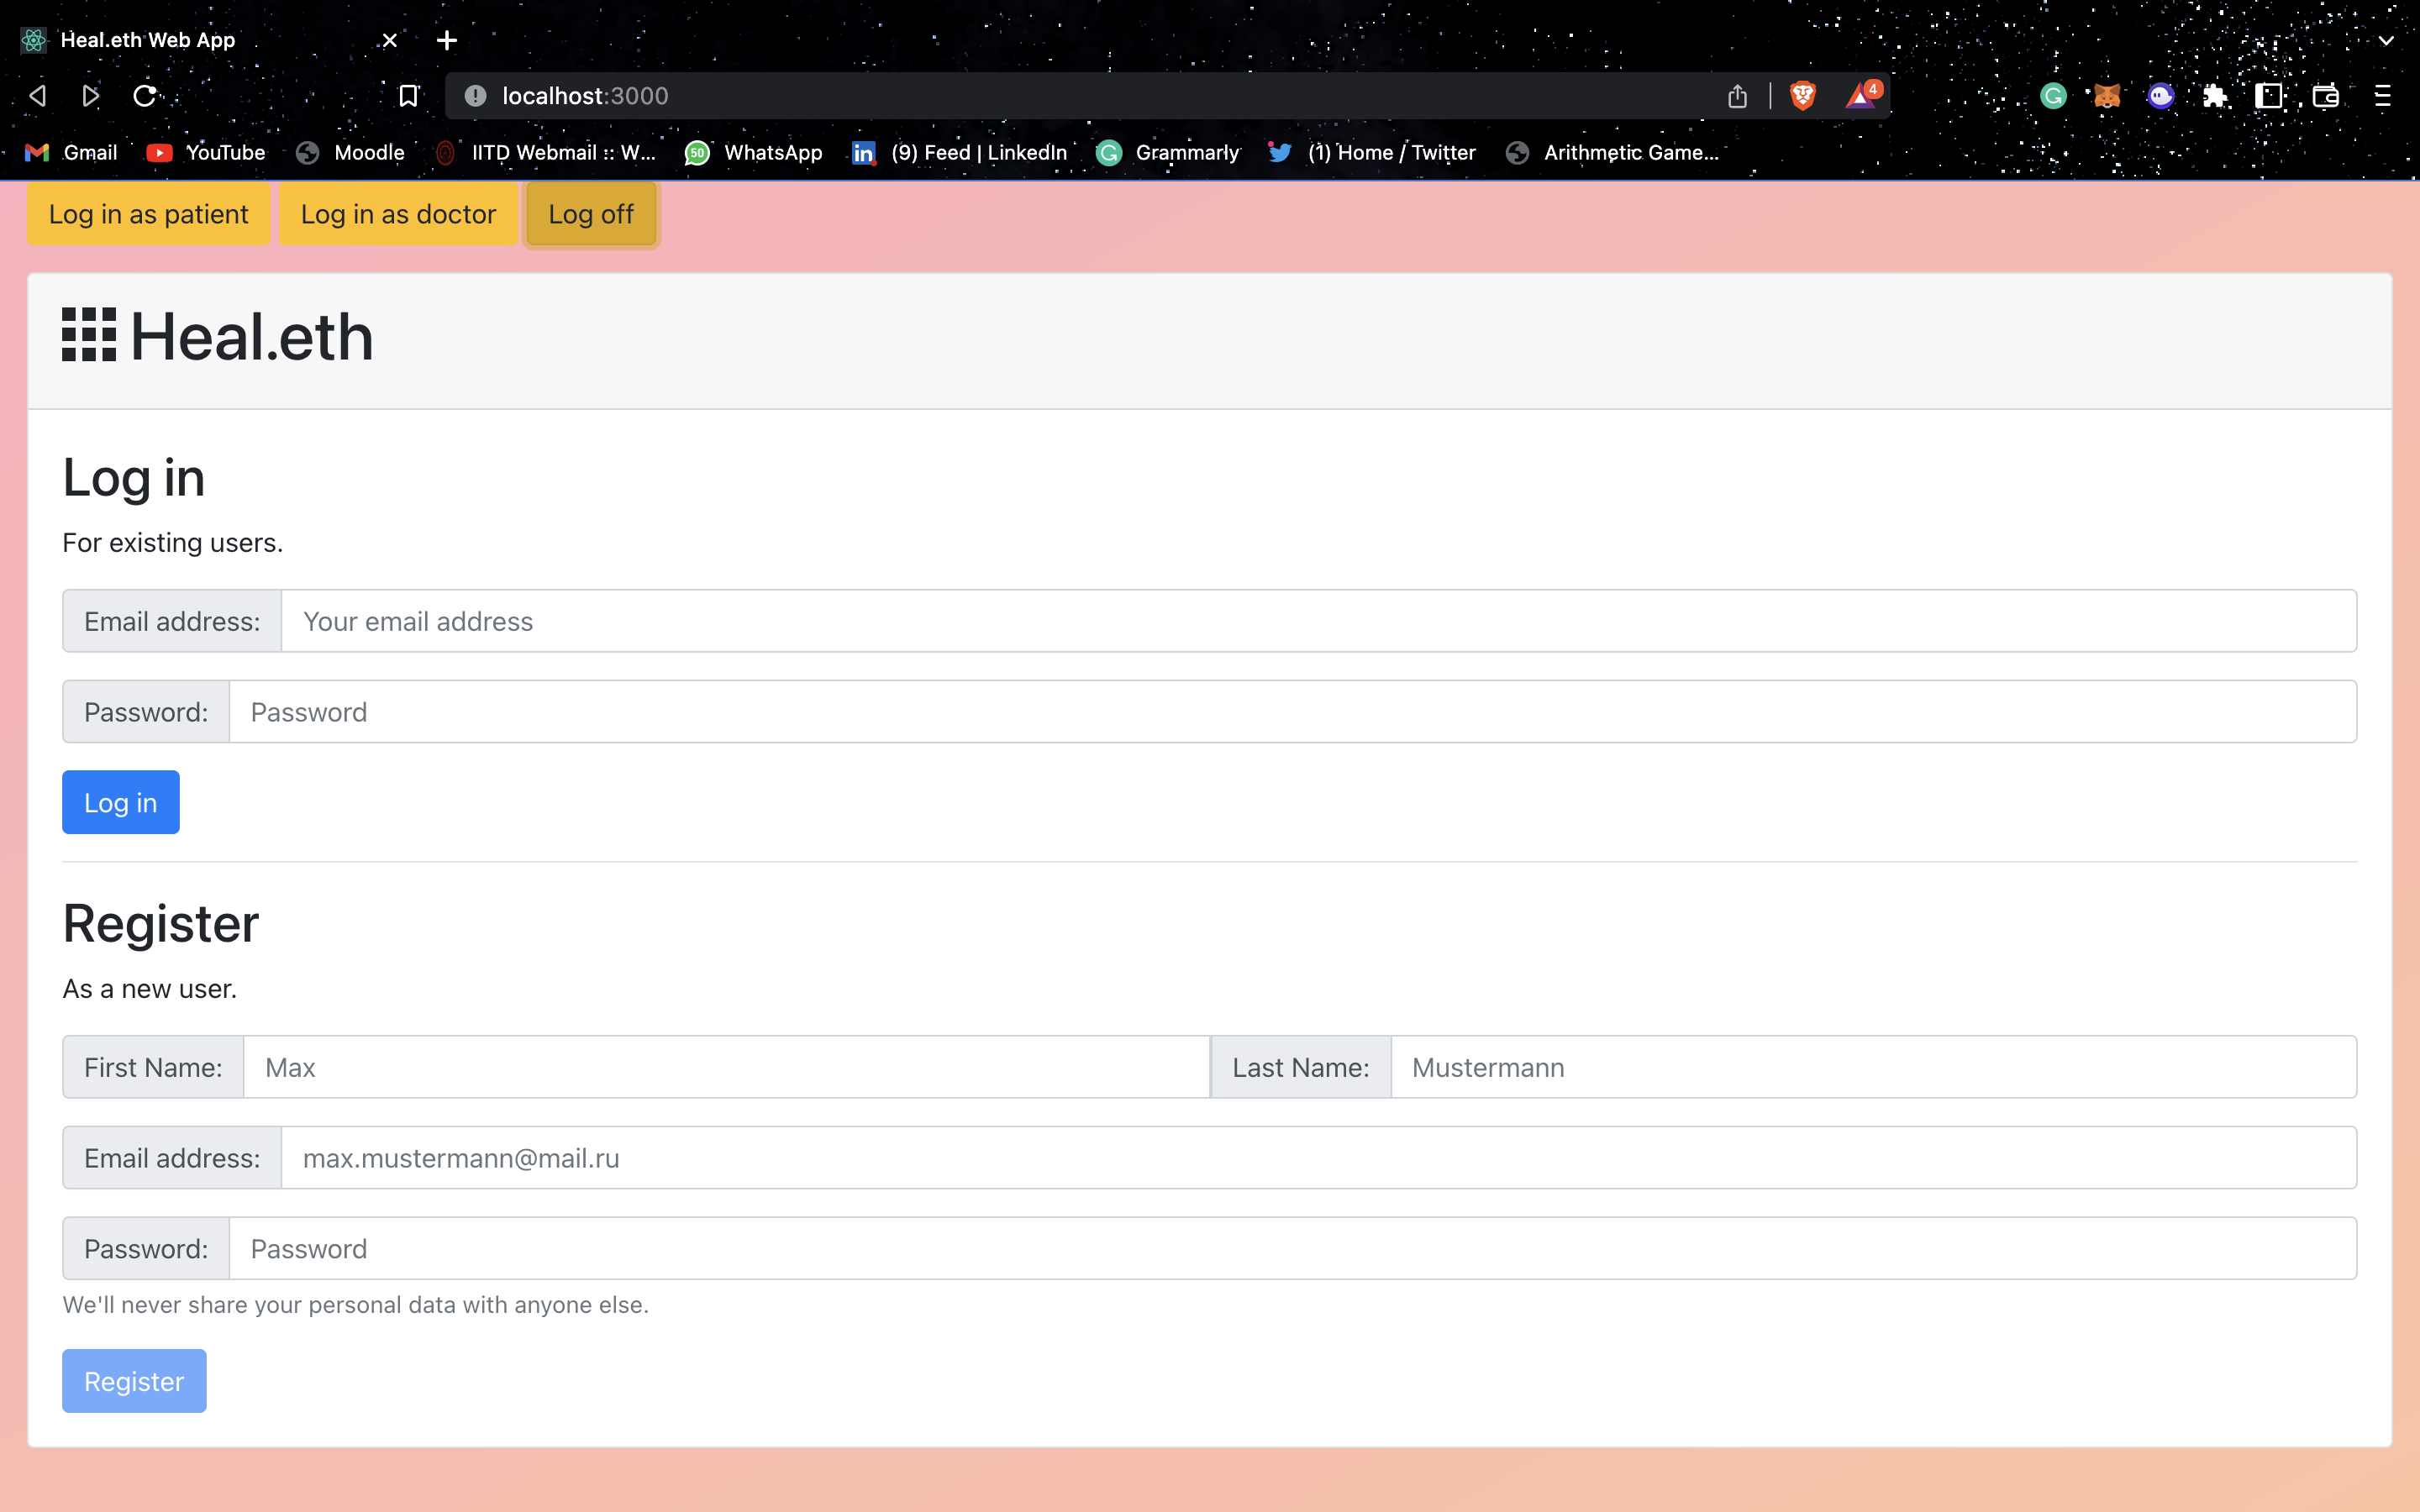This screenshot has width=2420, height=1512.
Task: Go forward with the browser forward arrow
Action: coord(91,96)
